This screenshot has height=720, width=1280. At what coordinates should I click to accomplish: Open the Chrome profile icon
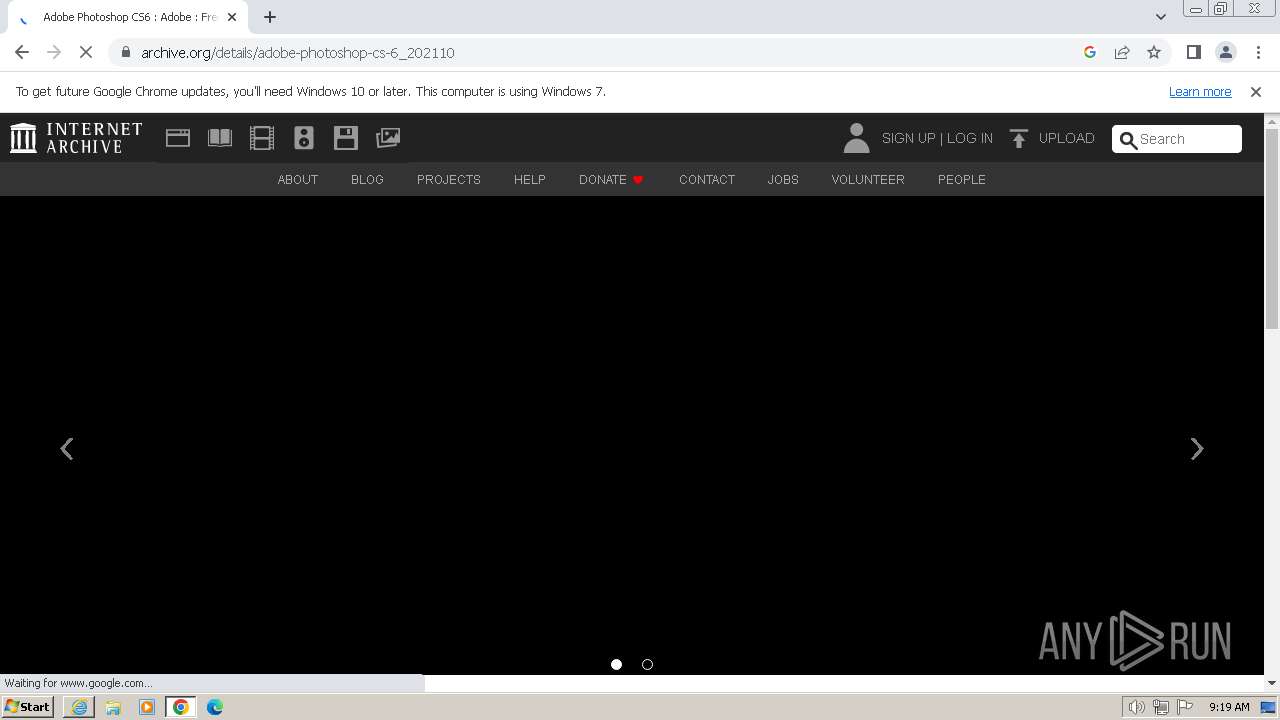[1226, 52]
